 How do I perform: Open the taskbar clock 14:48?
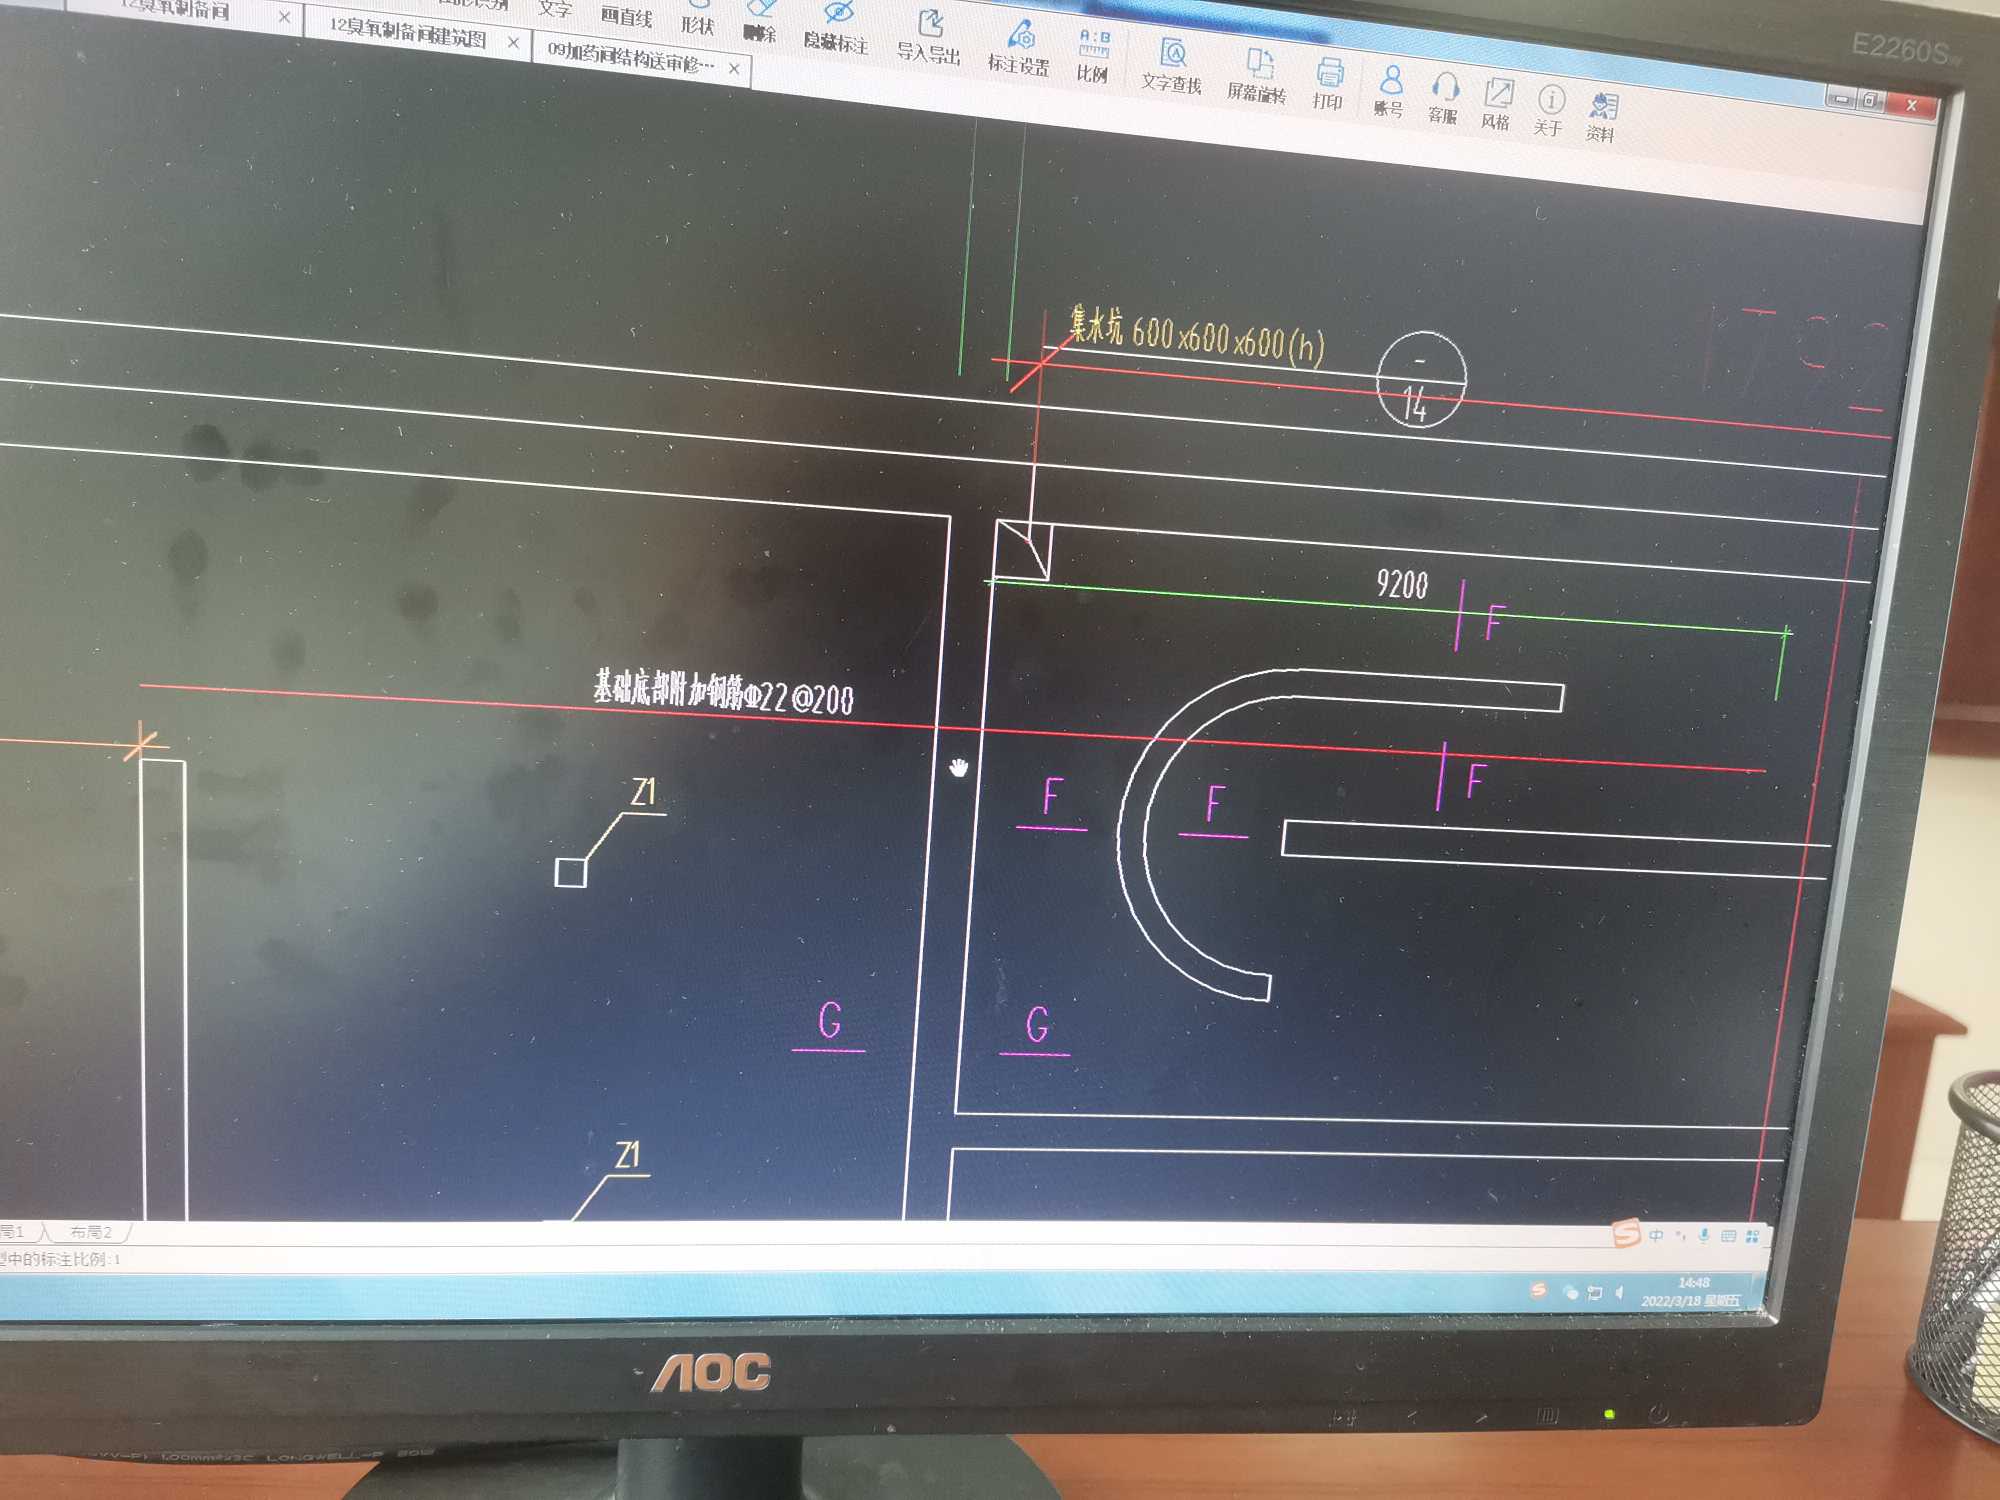coord(1692,1291)
